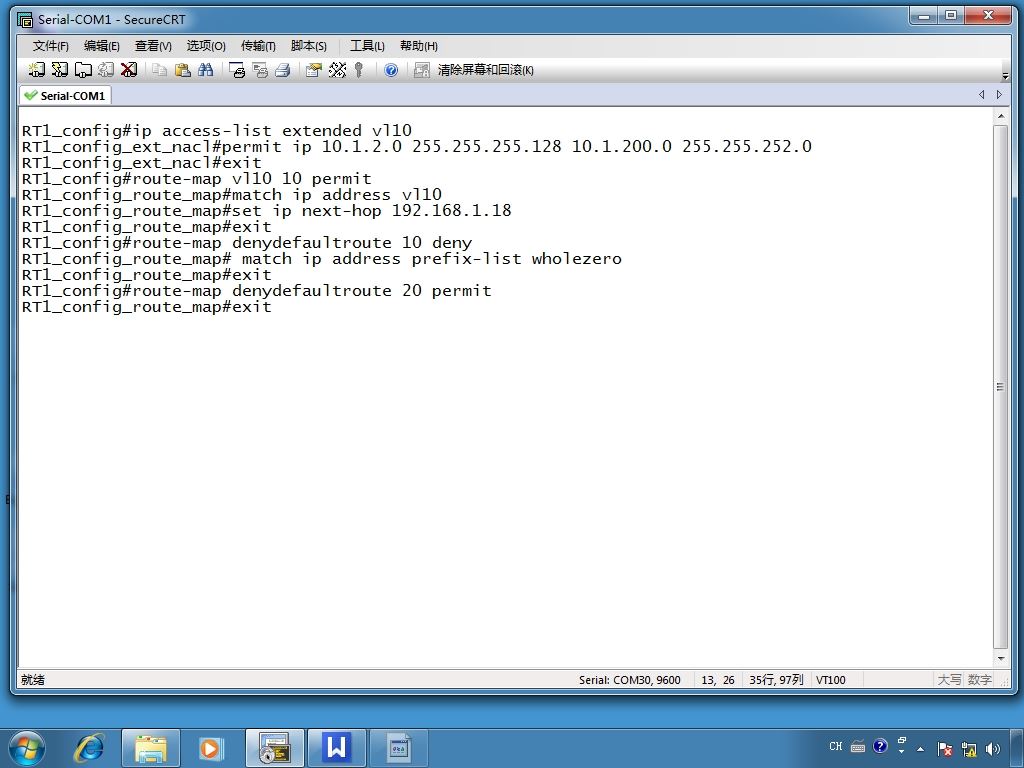
Task: Open the 工具(L) menu
Action: tap(367, 46)
